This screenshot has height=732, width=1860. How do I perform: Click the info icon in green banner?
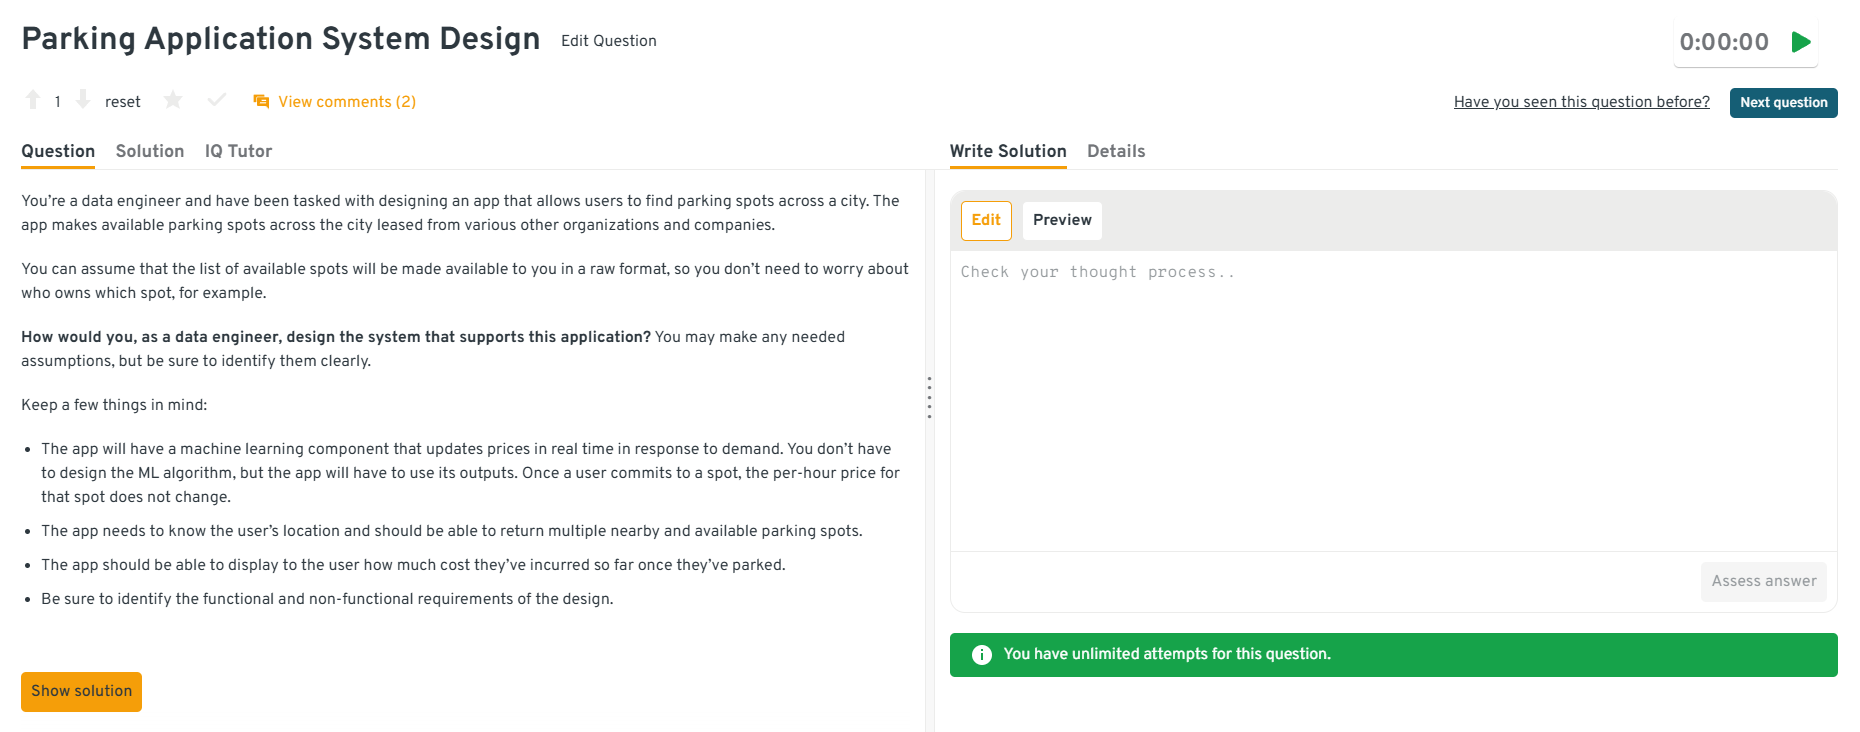point(982,654)
